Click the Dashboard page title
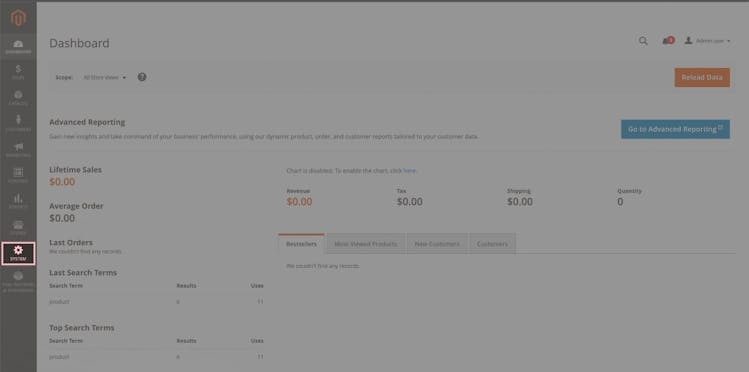 (79, 43)
